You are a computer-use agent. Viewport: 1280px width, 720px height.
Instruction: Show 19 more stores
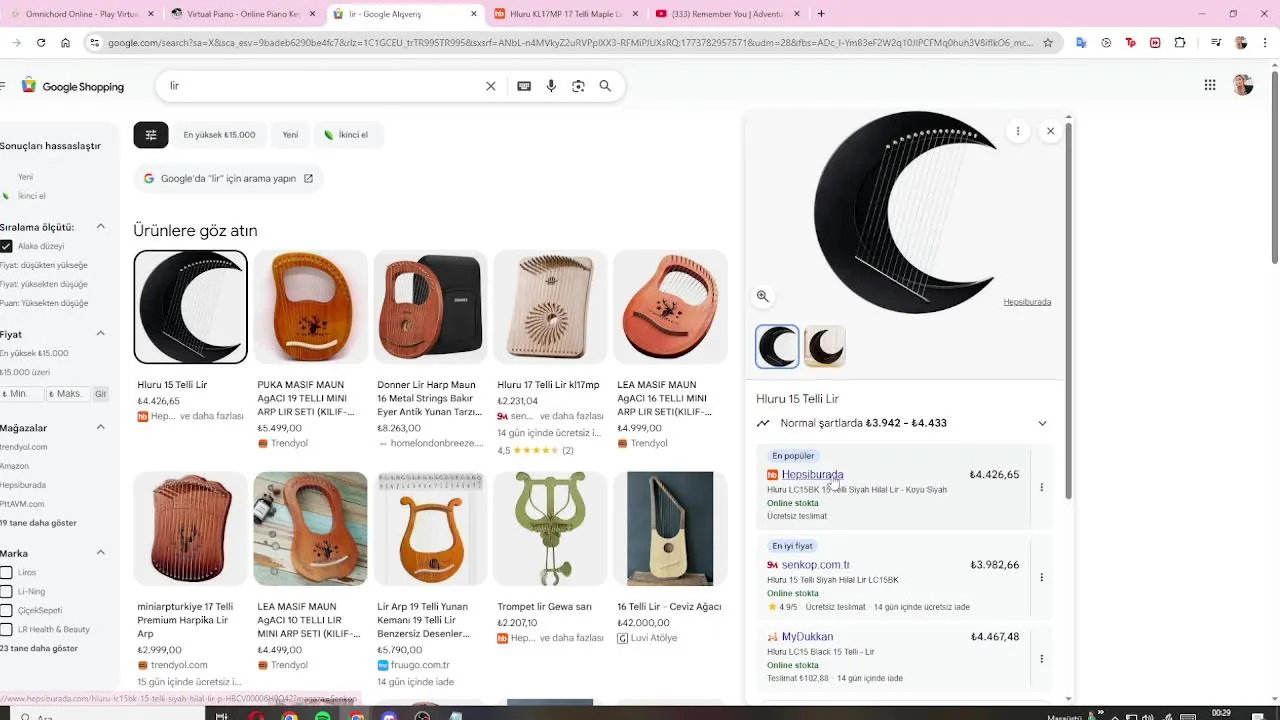tap(38, 523)
